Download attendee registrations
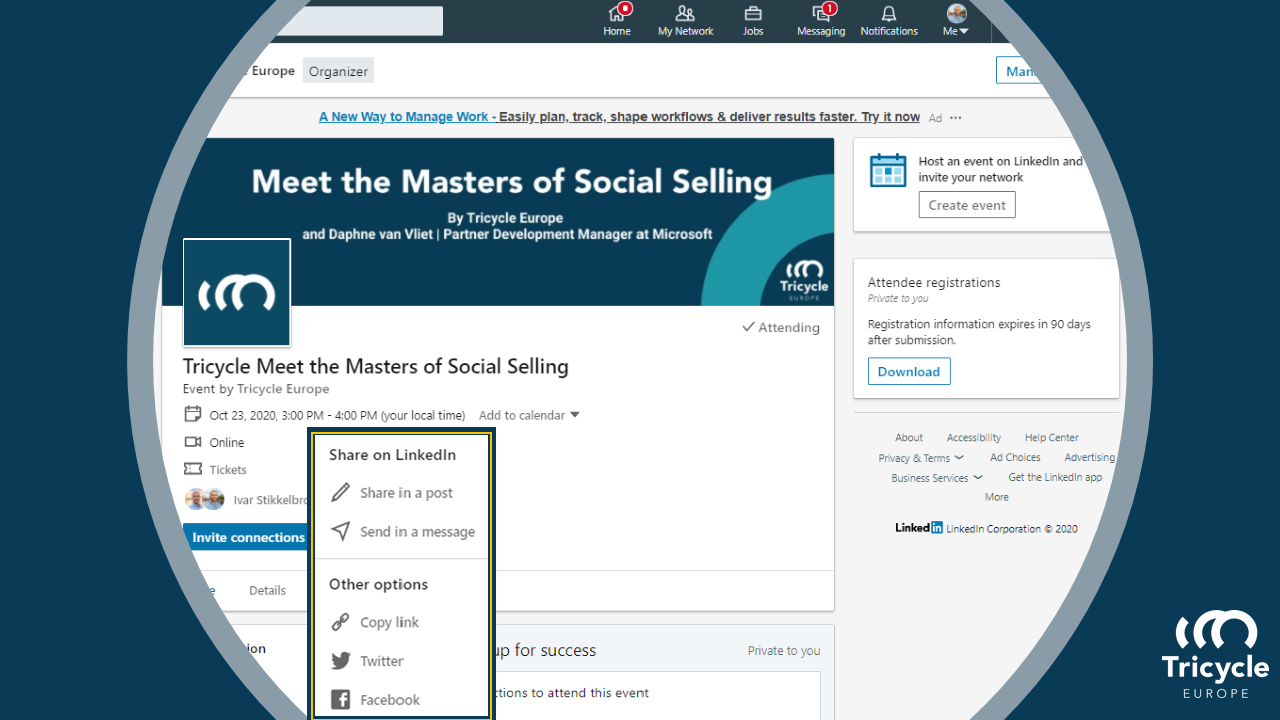Screen dimensions: 1280x720 pyautogui.click(x=909, y=372)
